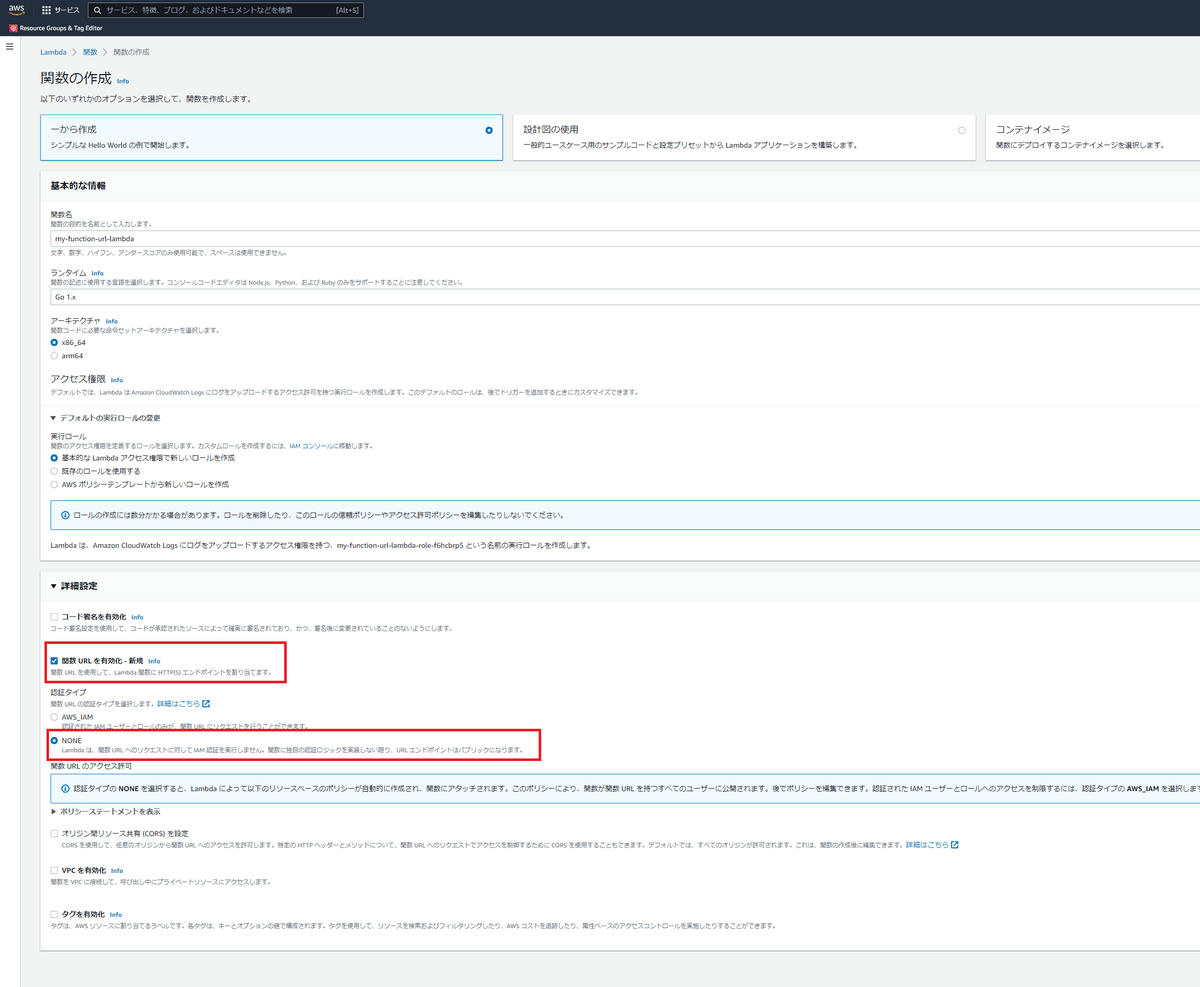Screen dimensions: 1200x987
Task: Open Info link beside ランタイム
Action: click(x=97, y=273)
